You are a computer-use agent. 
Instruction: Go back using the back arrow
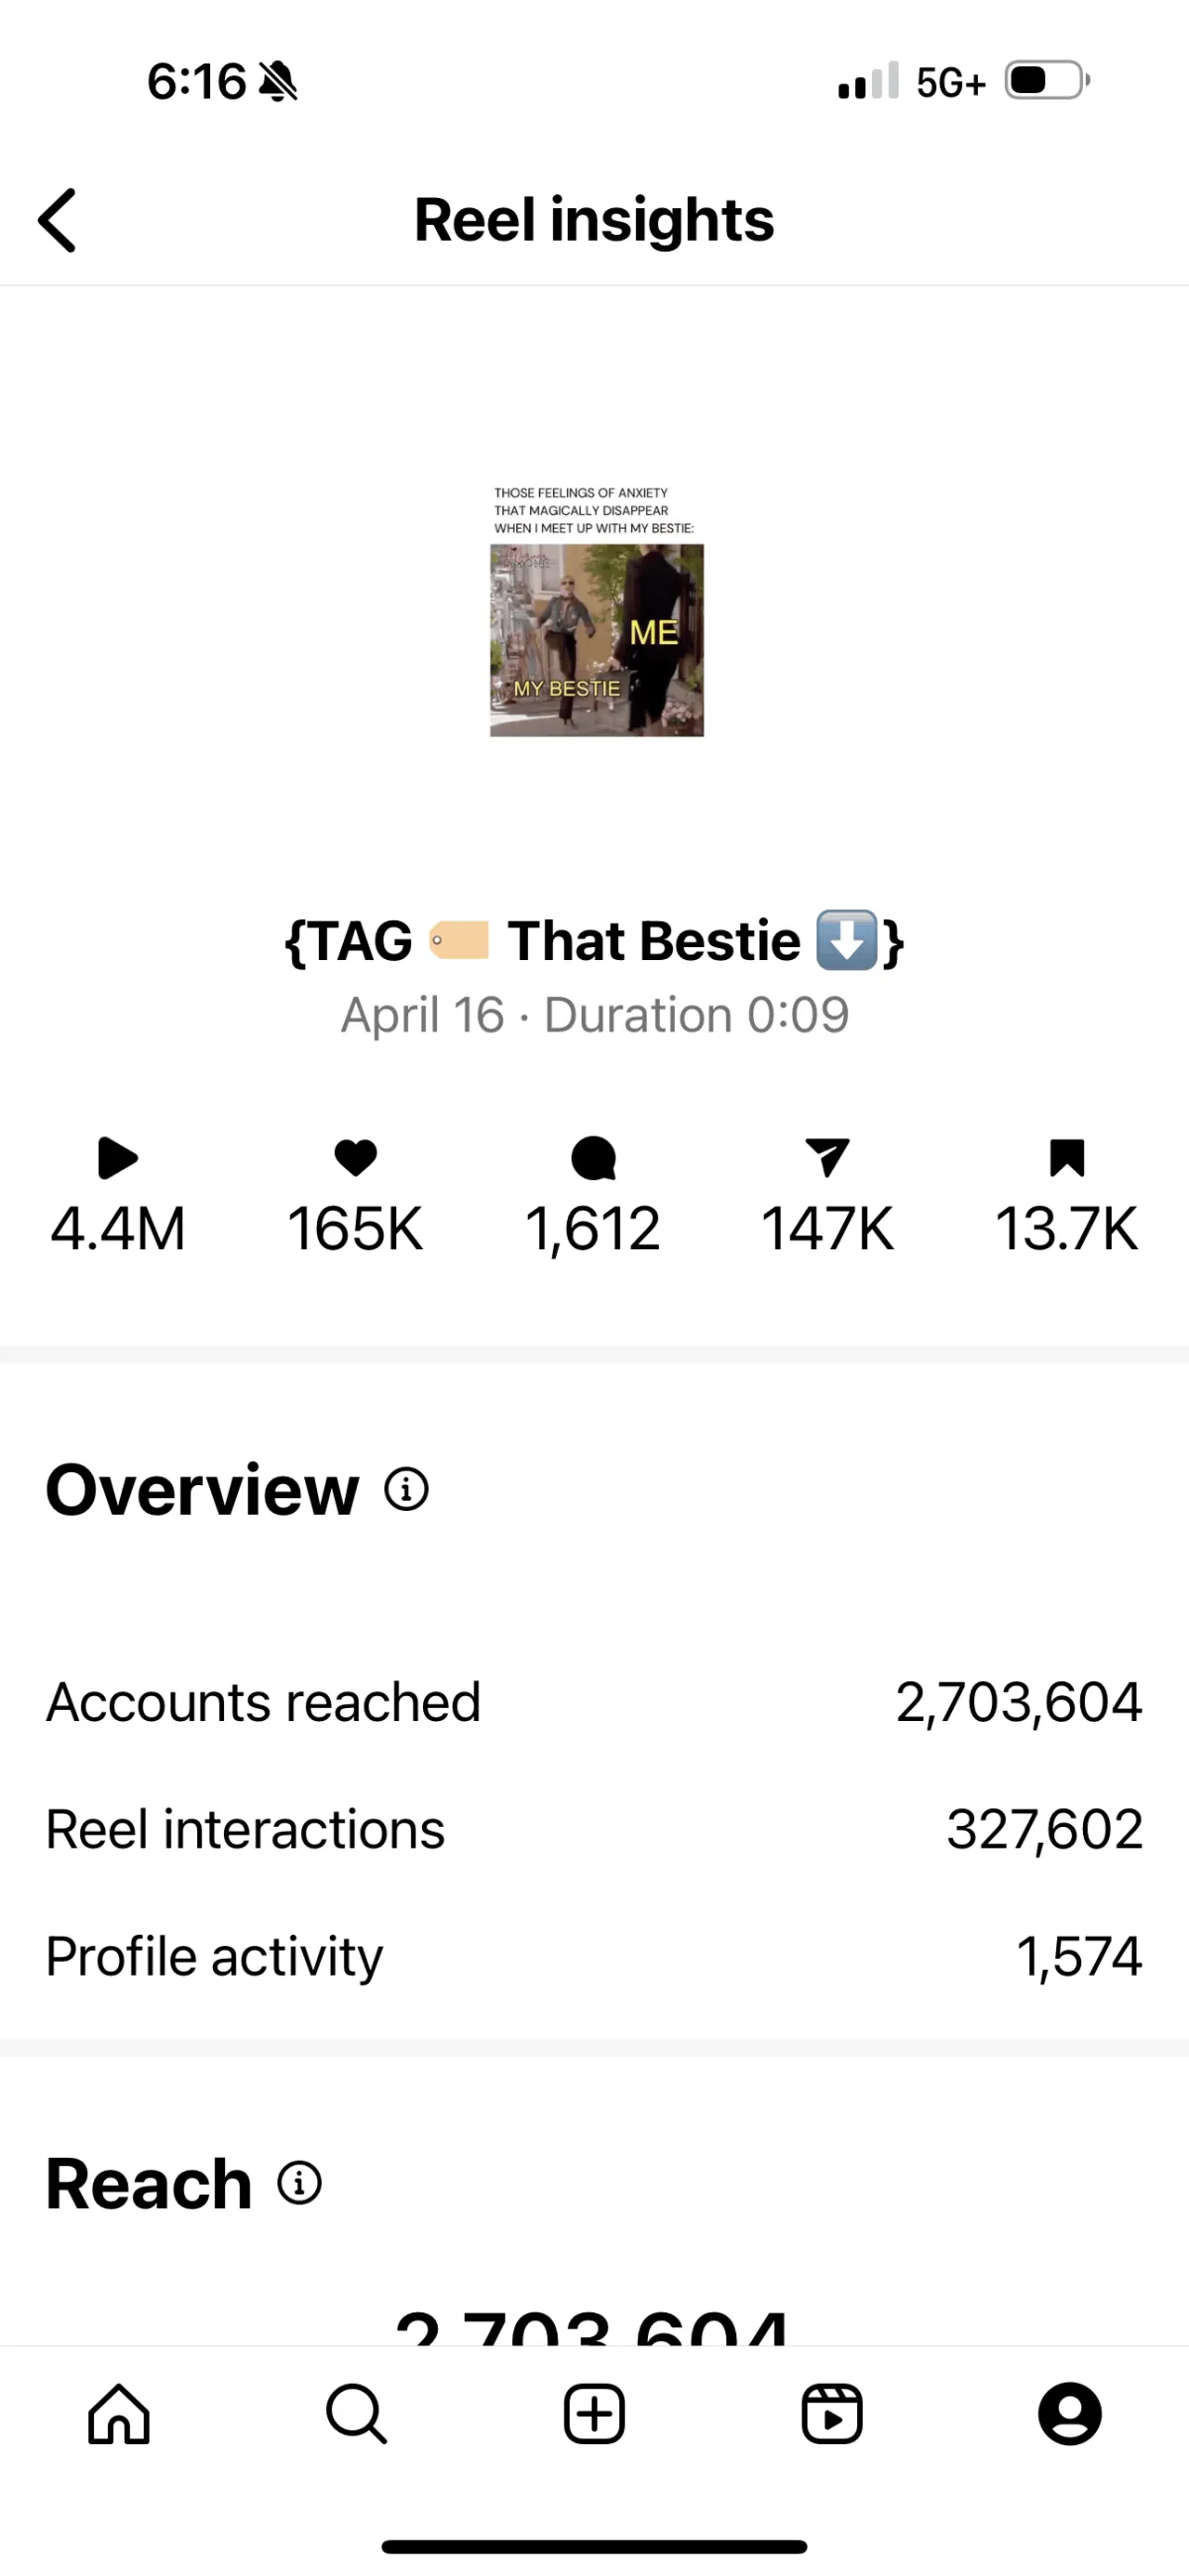click(x=58, y=220)
